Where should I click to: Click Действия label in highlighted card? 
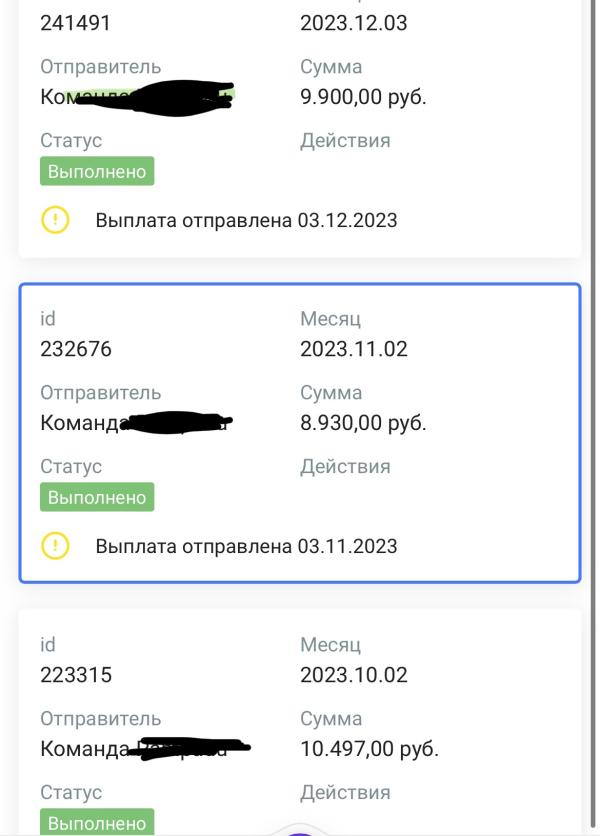[345, 467]
